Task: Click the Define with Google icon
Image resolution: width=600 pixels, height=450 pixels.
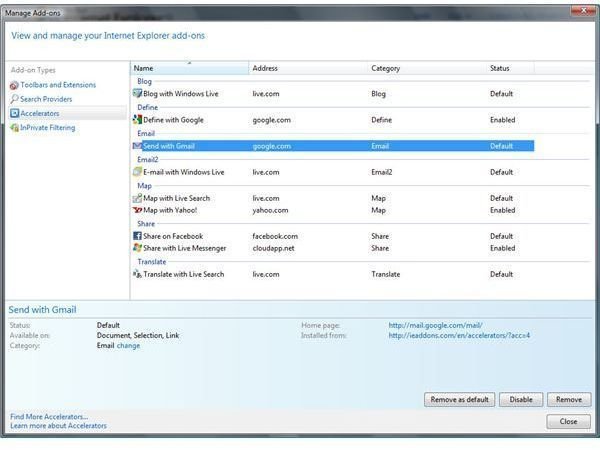Action: pos(137,119)
